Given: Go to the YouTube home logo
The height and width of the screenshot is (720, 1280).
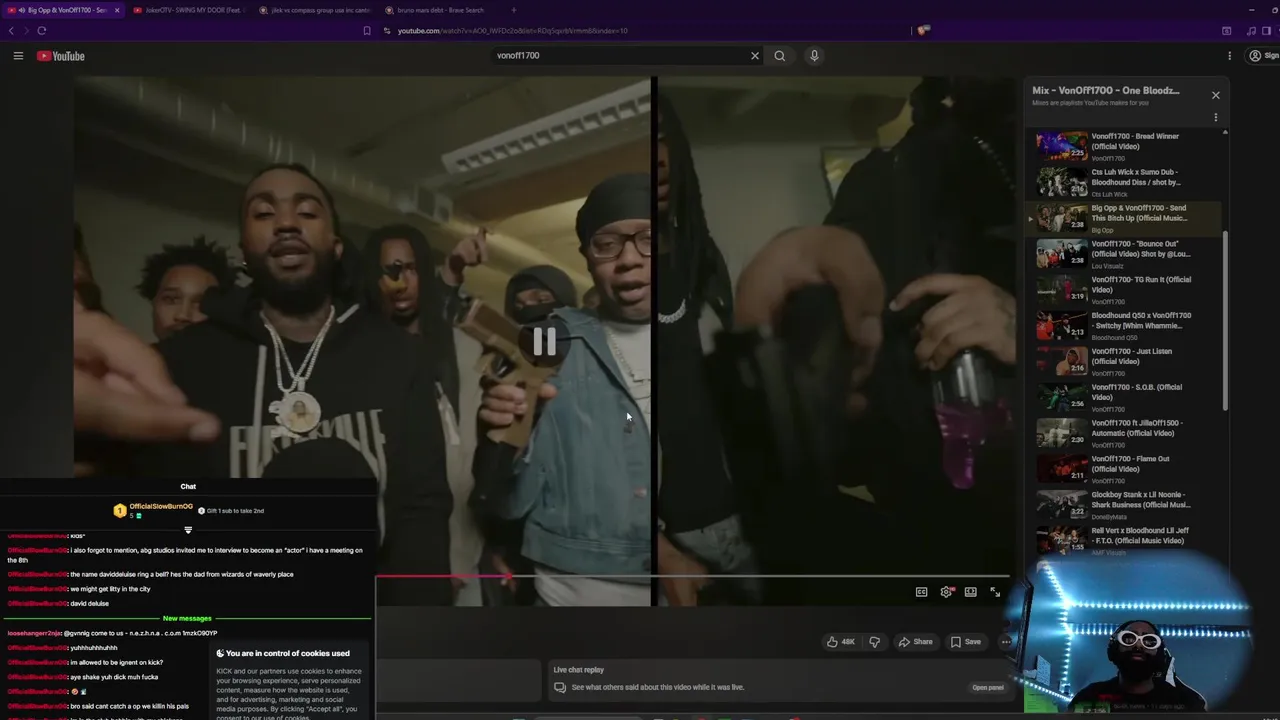Looking at the screenshot, I should (61, 56).
